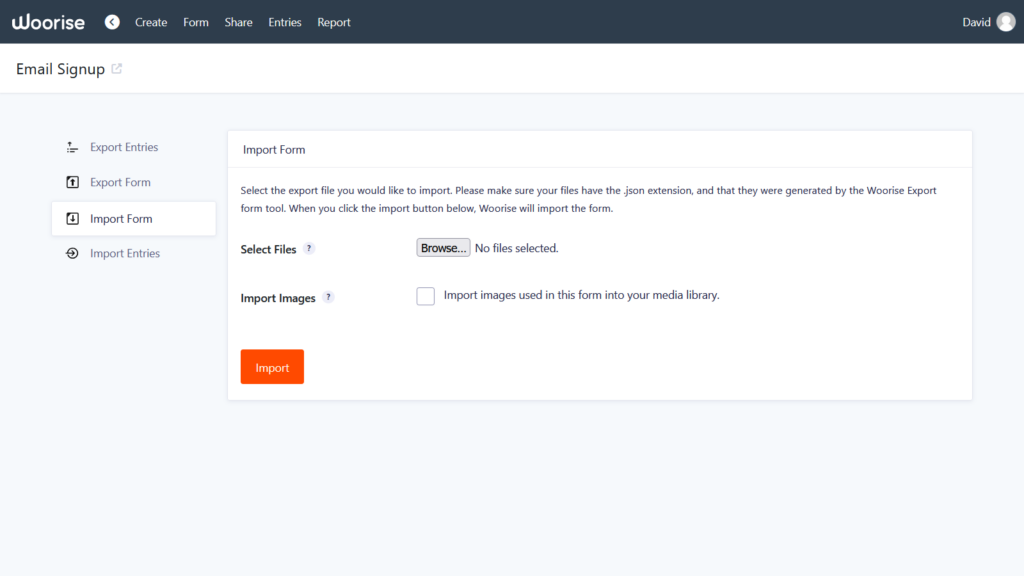1024x576 pixels.
Task: Open the Report menu
Action: click(334, 21)
